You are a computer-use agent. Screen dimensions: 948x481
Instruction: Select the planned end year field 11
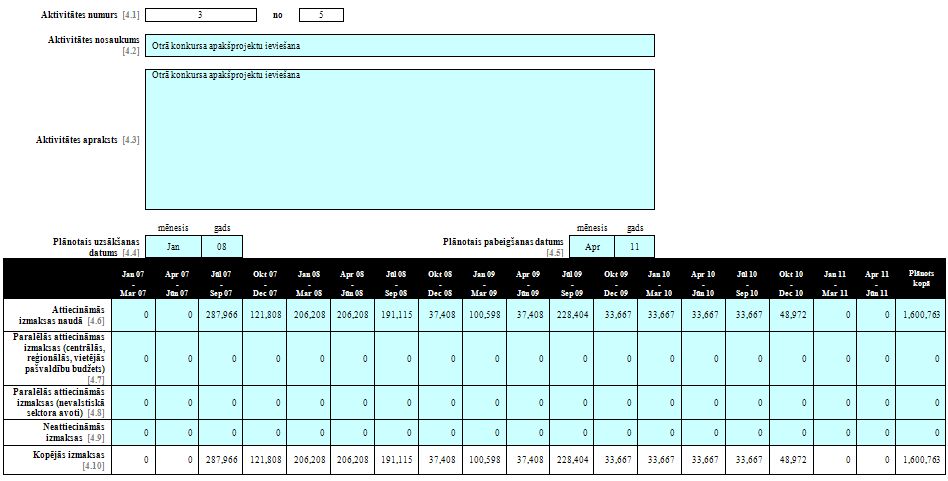tap(636, 247)
